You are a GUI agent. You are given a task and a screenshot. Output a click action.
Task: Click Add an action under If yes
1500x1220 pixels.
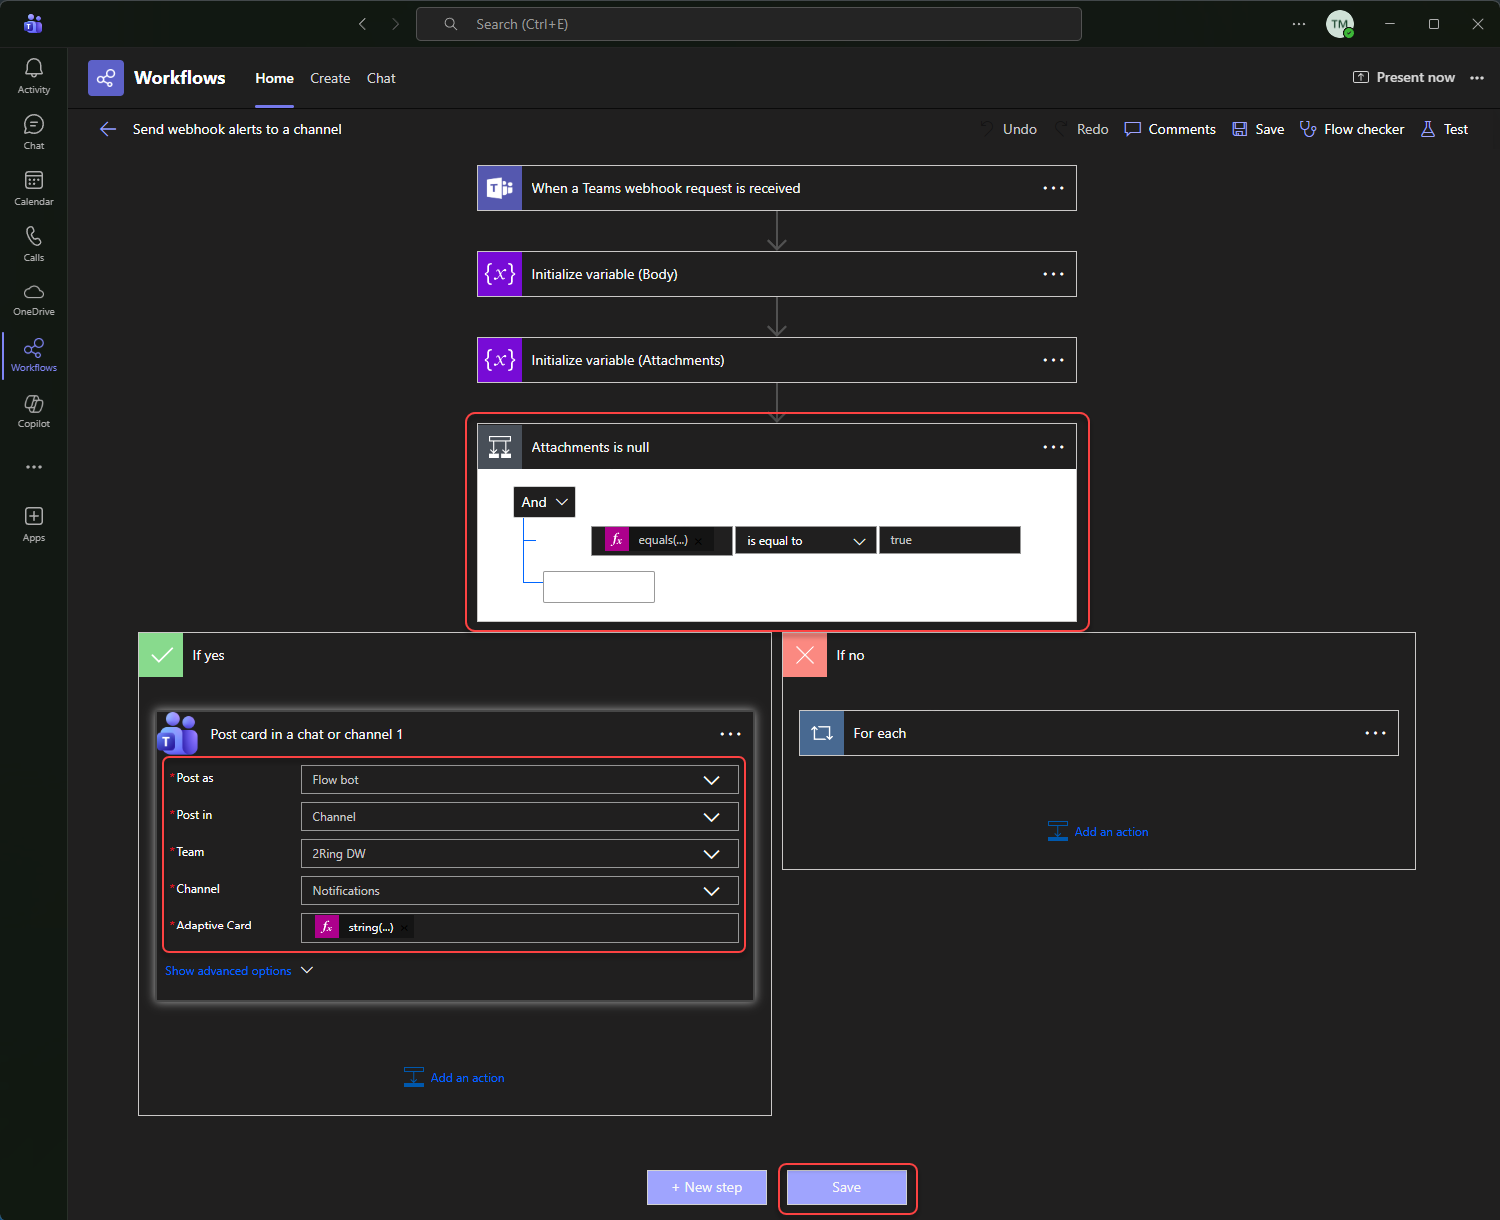[454, 1078]
